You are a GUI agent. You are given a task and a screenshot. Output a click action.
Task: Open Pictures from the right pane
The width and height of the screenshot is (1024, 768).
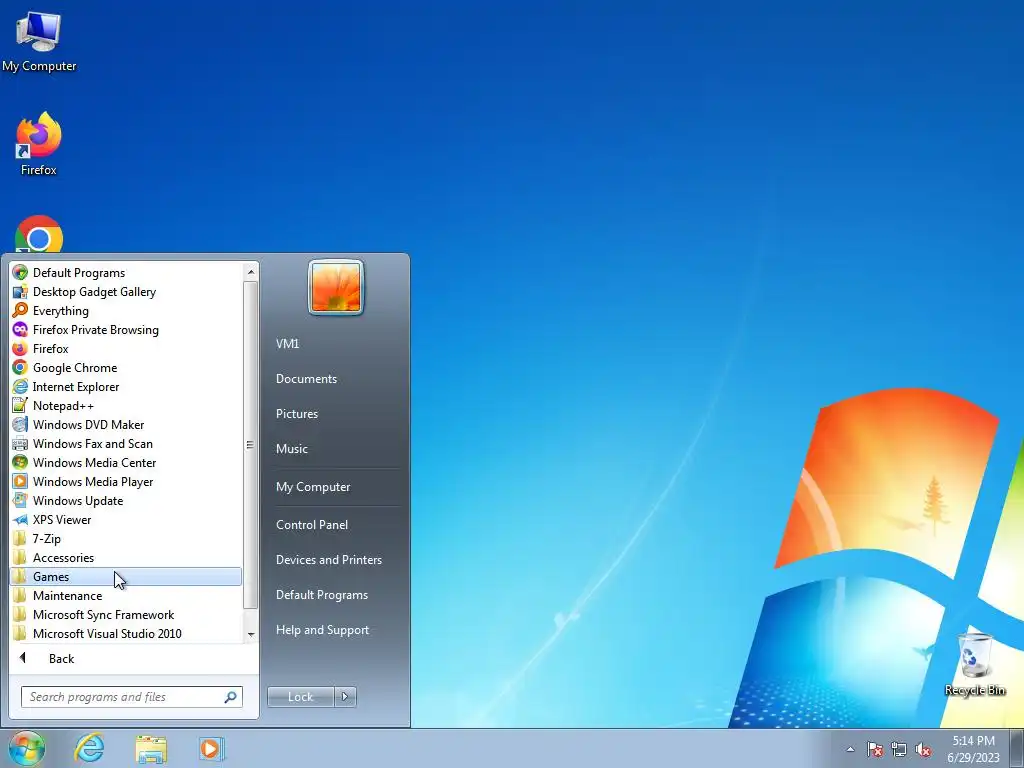point(296,413)
